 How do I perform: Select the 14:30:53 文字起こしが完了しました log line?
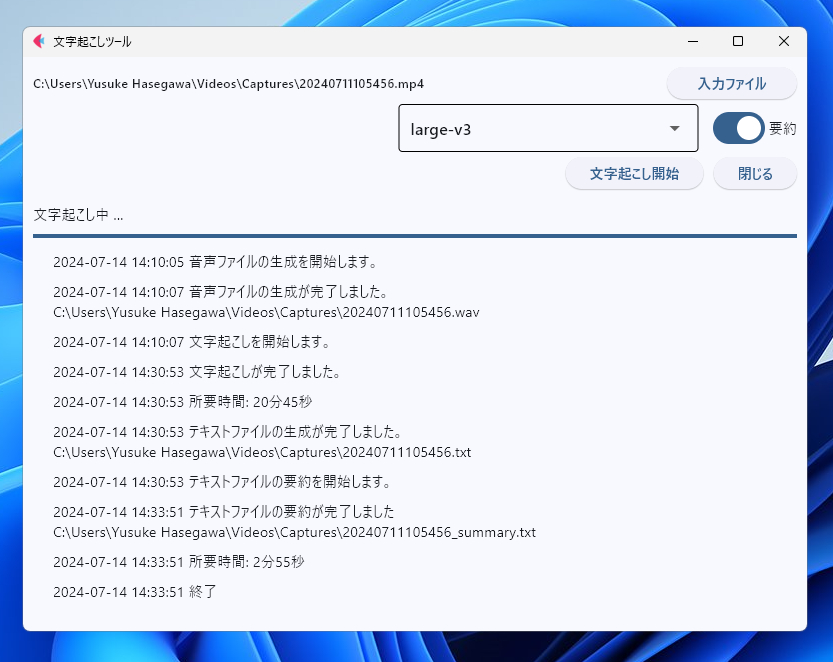(197, 372)
